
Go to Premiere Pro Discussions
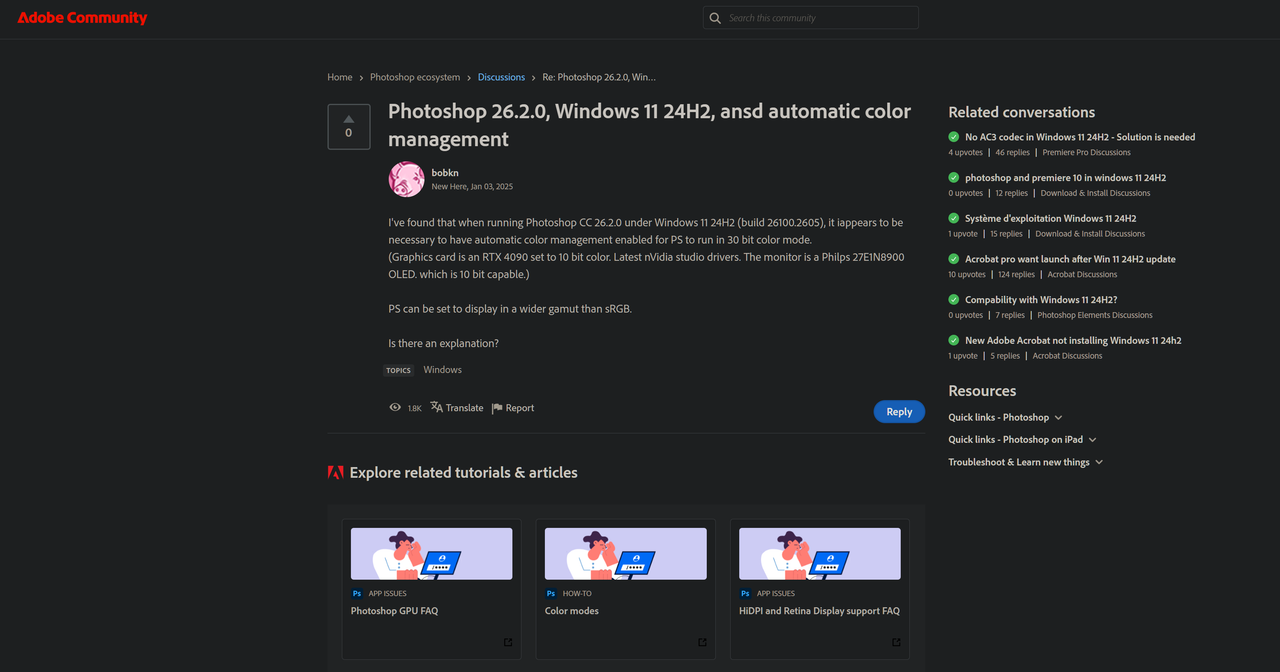[1086, 153]
